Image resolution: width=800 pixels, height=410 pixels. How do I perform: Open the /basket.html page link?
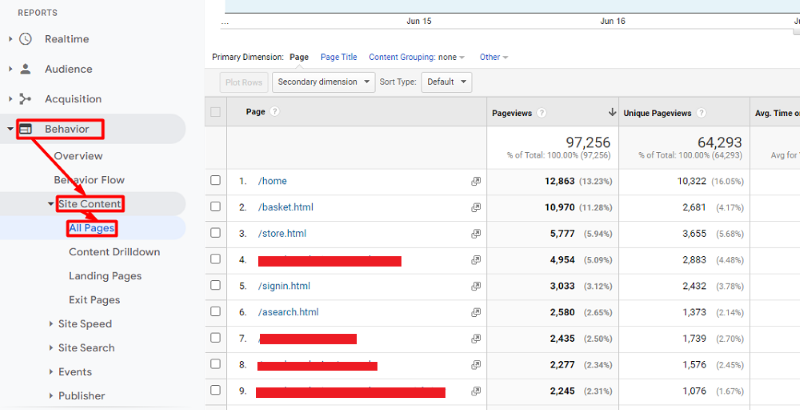click(x=286, y=207)
